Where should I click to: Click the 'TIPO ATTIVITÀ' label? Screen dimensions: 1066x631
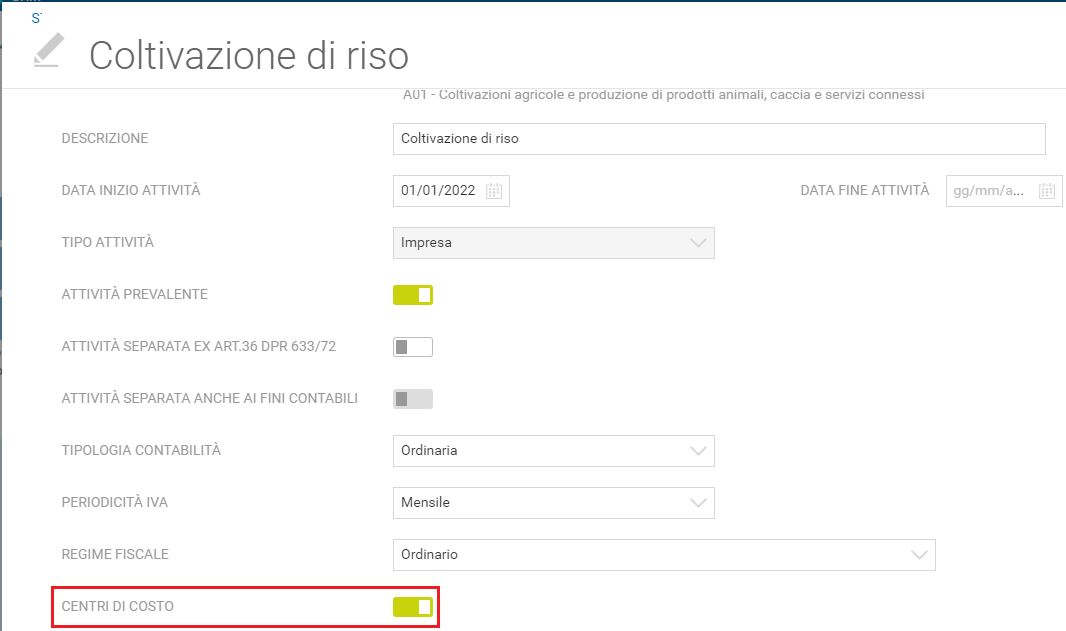[x=107, y=242]
